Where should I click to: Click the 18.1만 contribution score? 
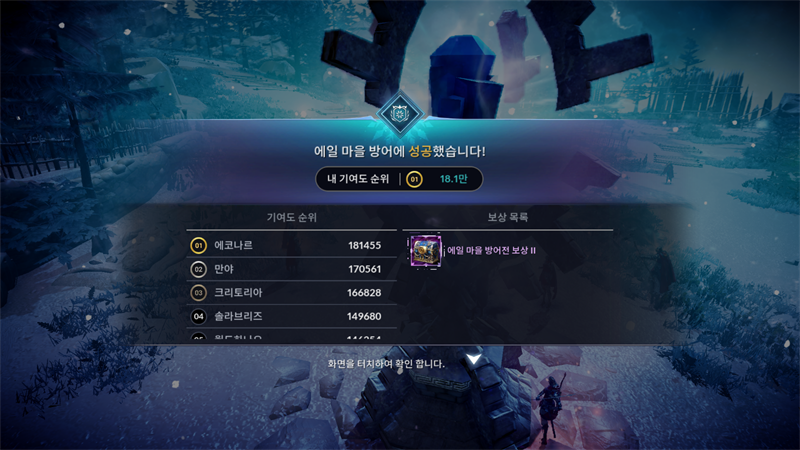click(454, 179)
